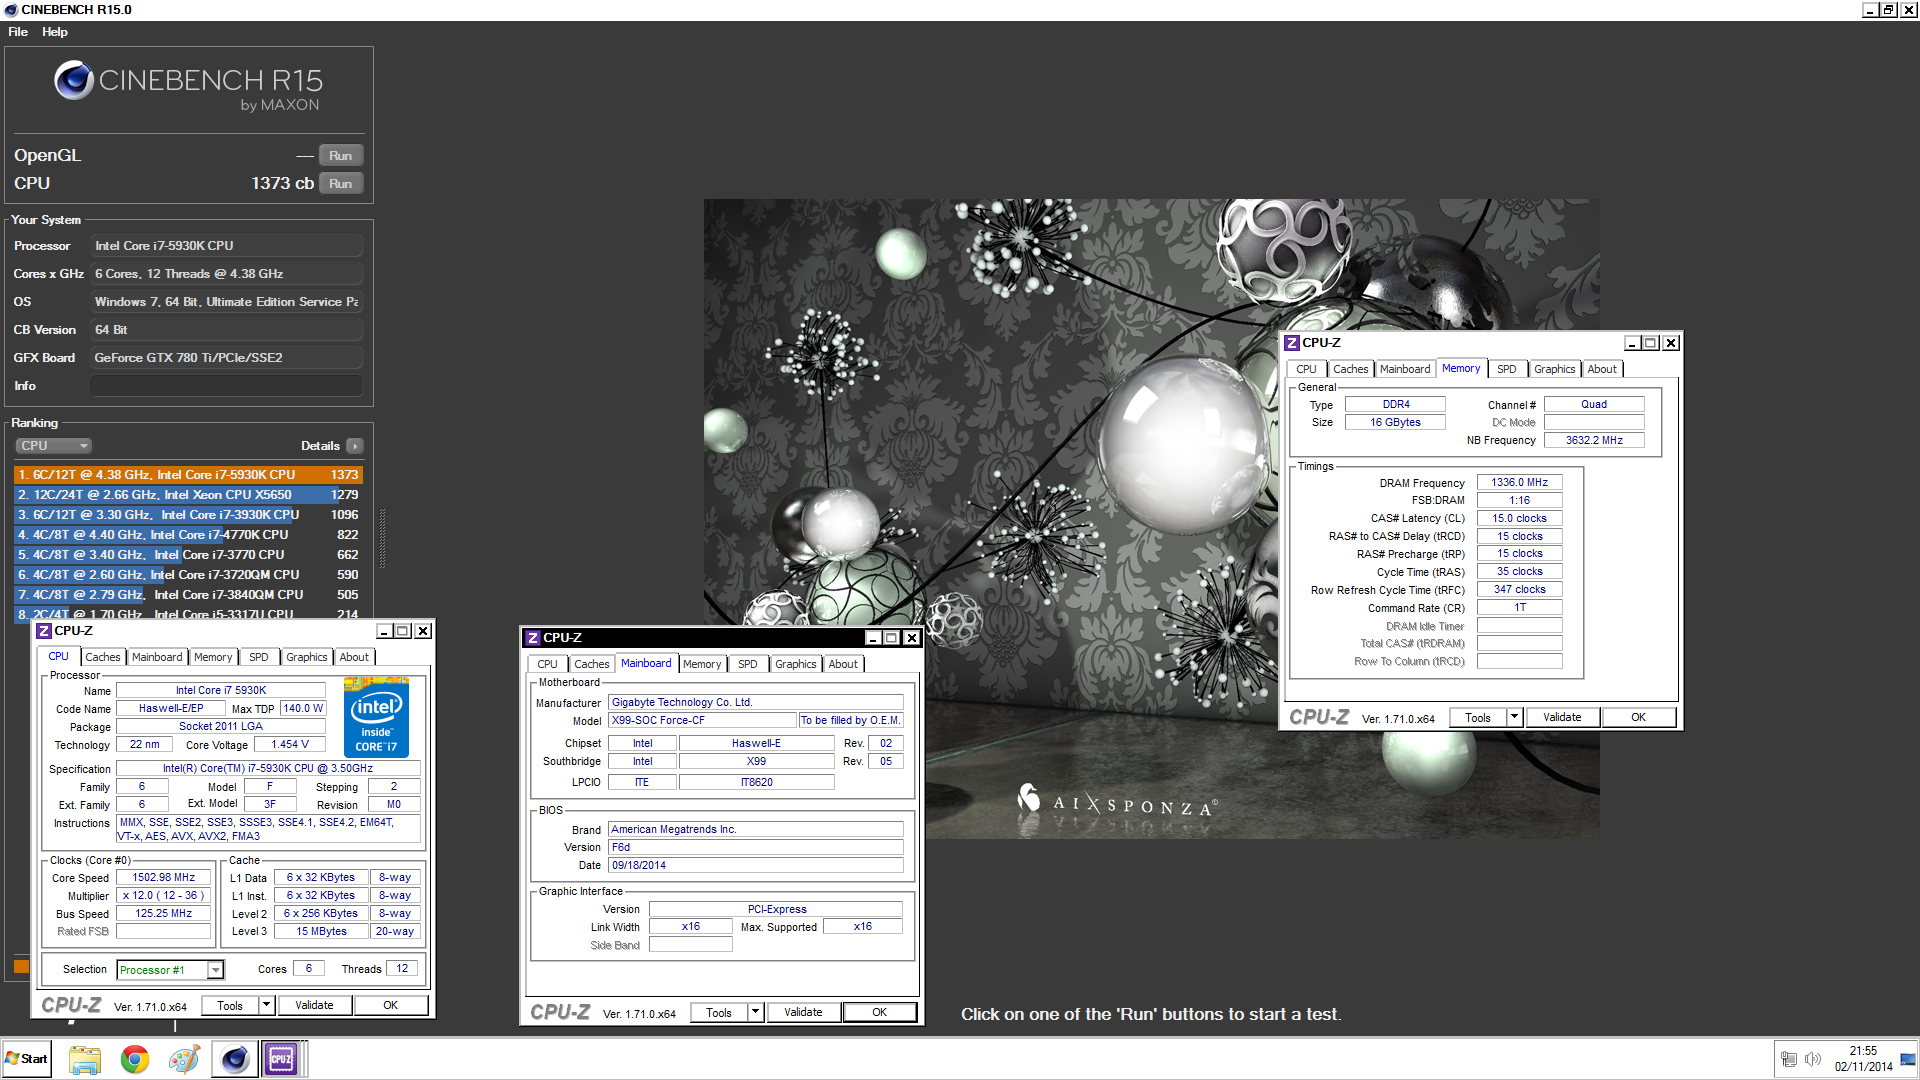Select the i7-3720QM ranking entry
The height and width of the screenshot is (1080, 1920).
pos(188,575)
